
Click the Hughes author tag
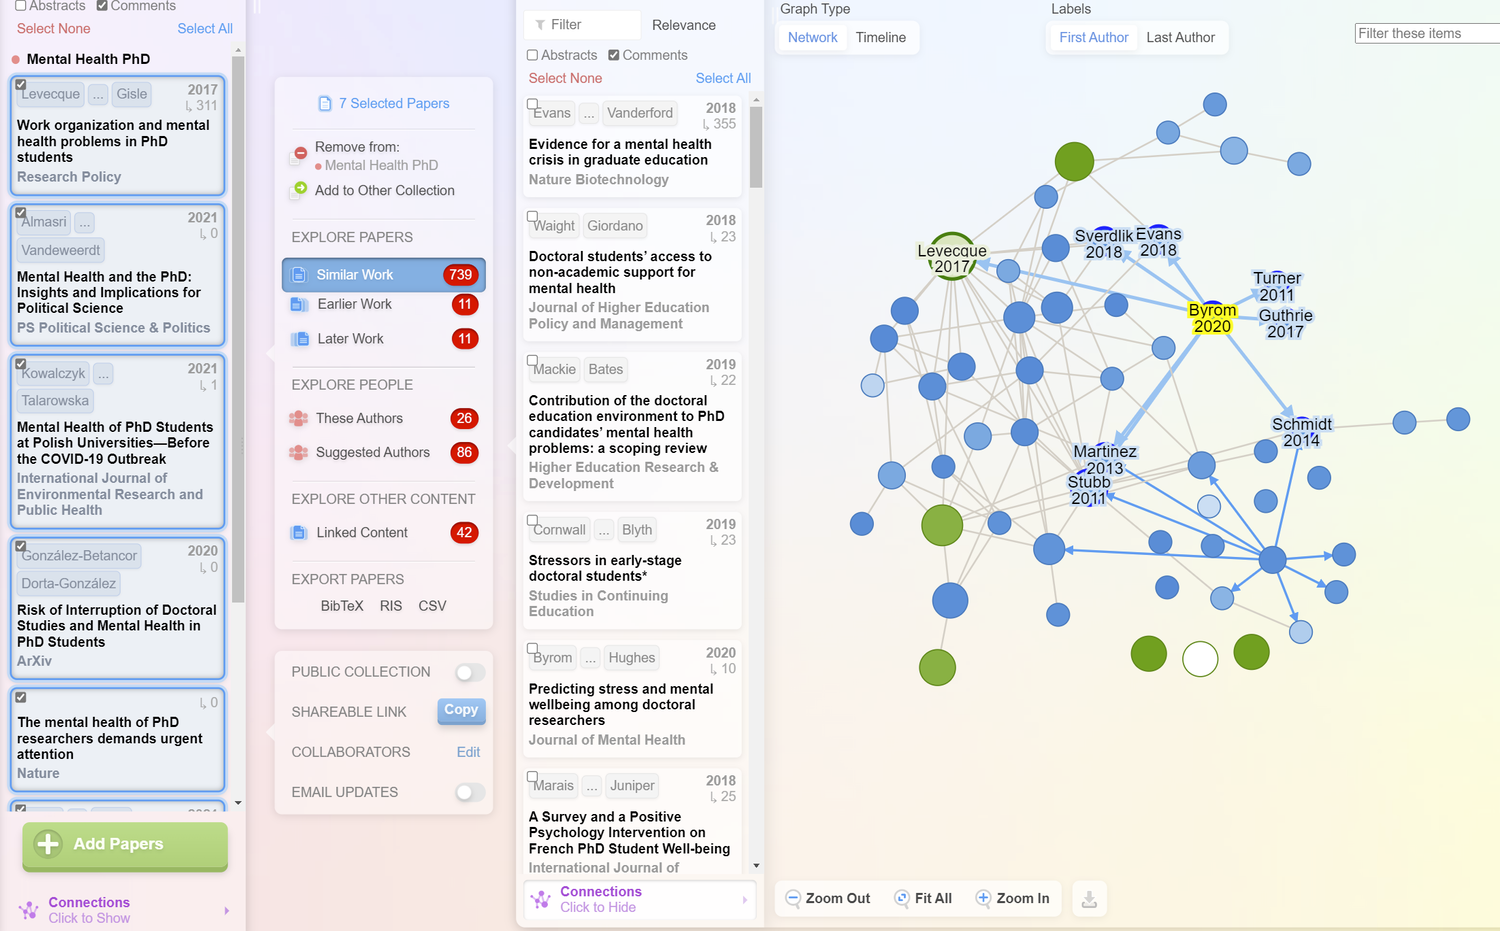632,658
